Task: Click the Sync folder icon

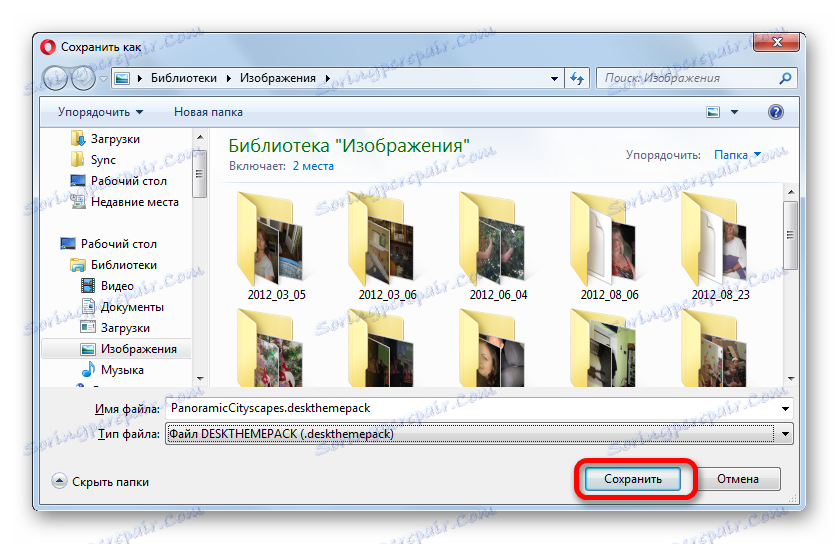Action: point(78,159)
